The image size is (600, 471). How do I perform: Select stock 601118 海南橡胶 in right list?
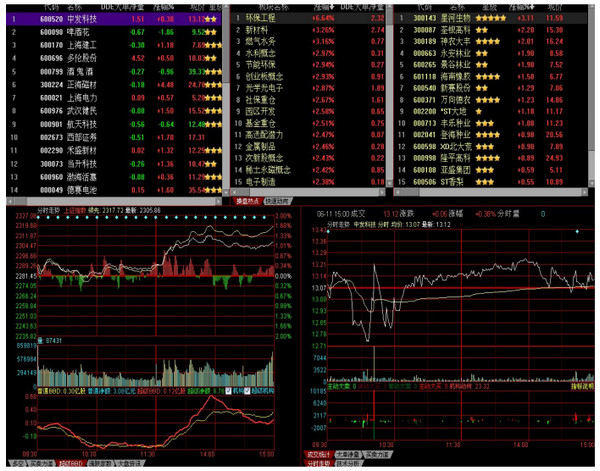point(491,77)
